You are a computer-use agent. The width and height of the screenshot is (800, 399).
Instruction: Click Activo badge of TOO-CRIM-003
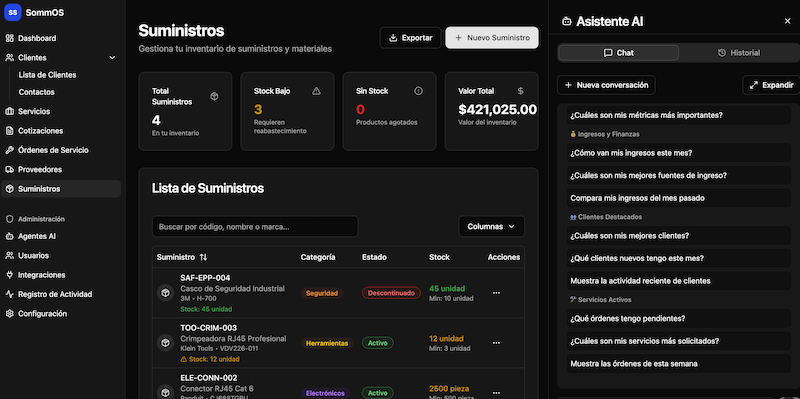pyautogui.click(x=378, y=343)
